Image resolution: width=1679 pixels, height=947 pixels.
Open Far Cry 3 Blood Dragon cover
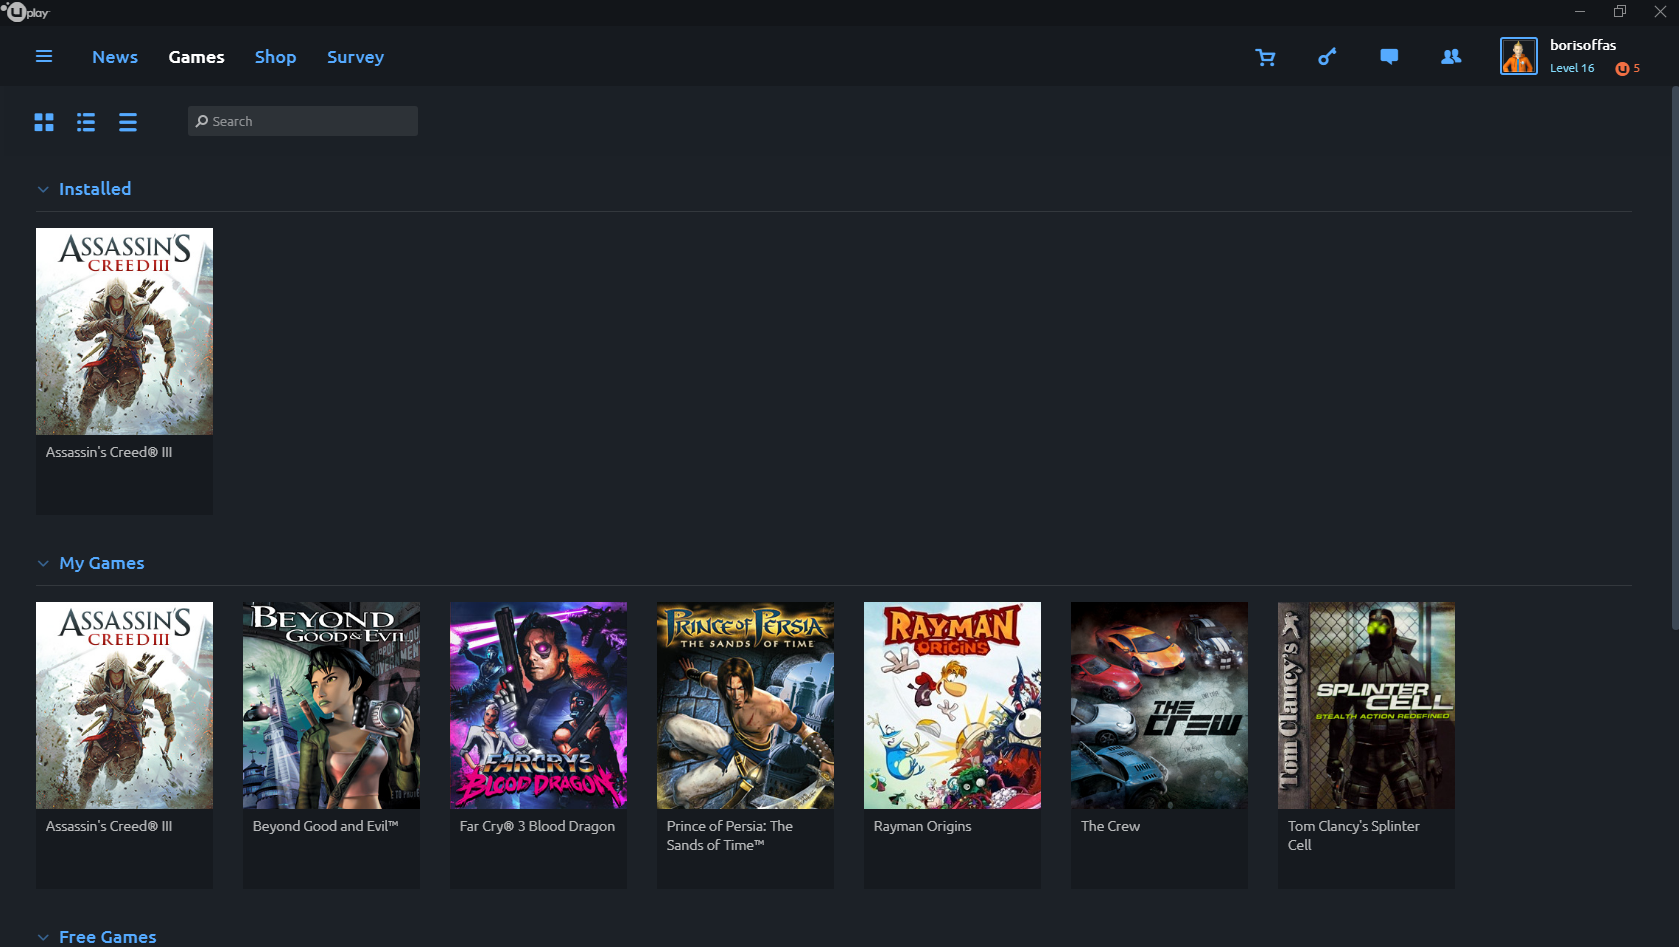[x=538, y=705]
